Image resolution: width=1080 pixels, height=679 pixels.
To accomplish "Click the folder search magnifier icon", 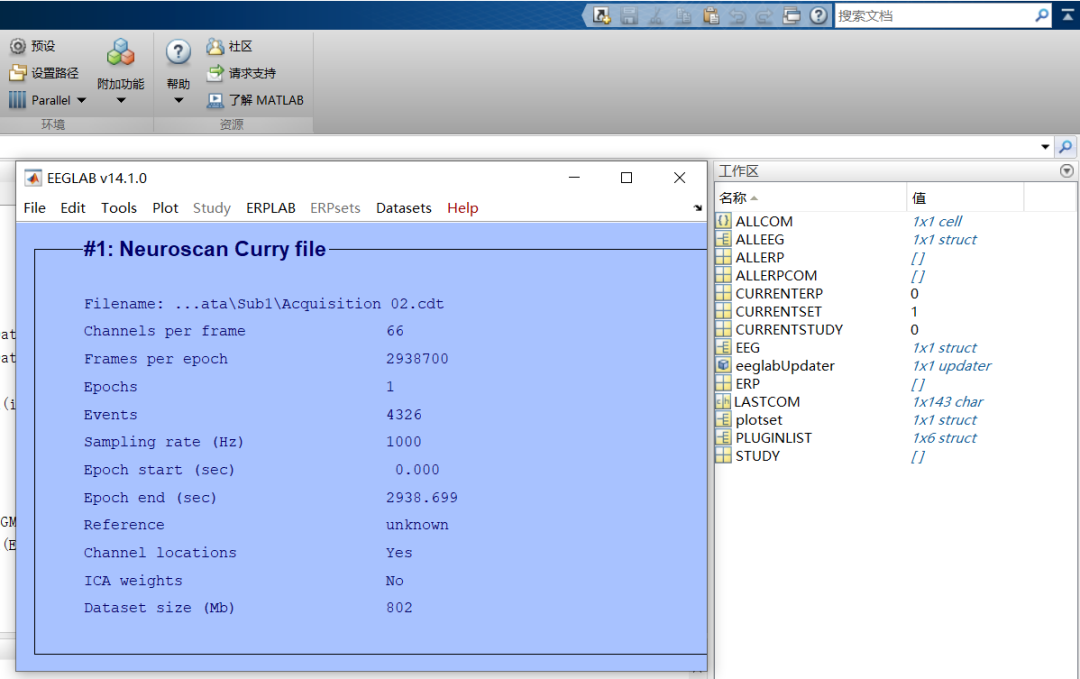I will coord(1066,147).
